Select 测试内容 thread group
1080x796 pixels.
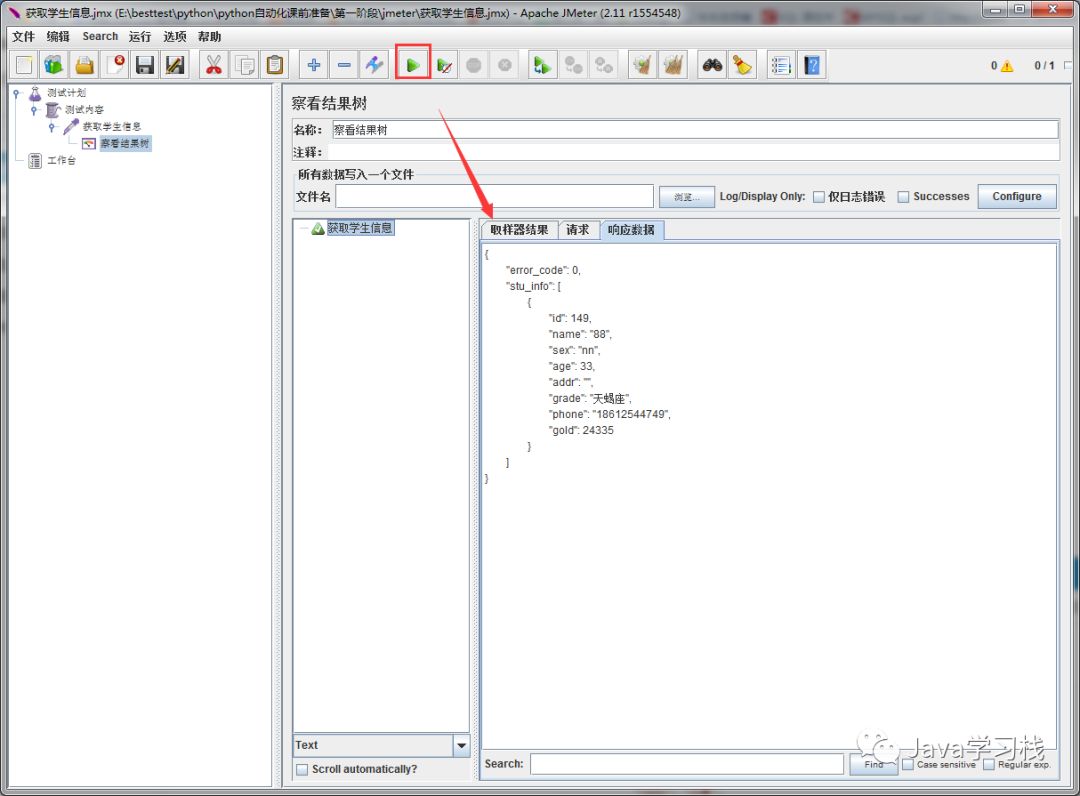(x=84, y=110)
